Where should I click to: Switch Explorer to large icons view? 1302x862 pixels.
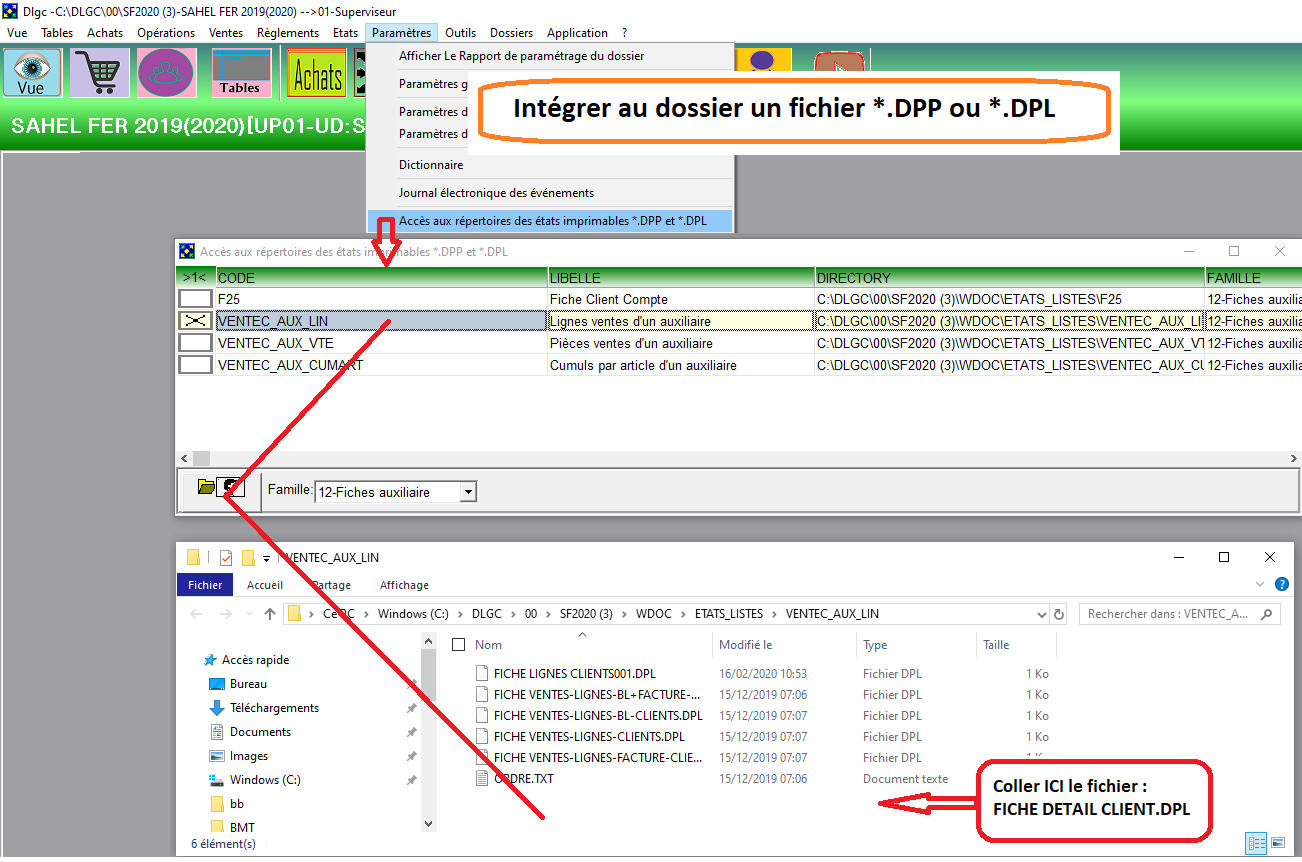tap(1279, 843)
